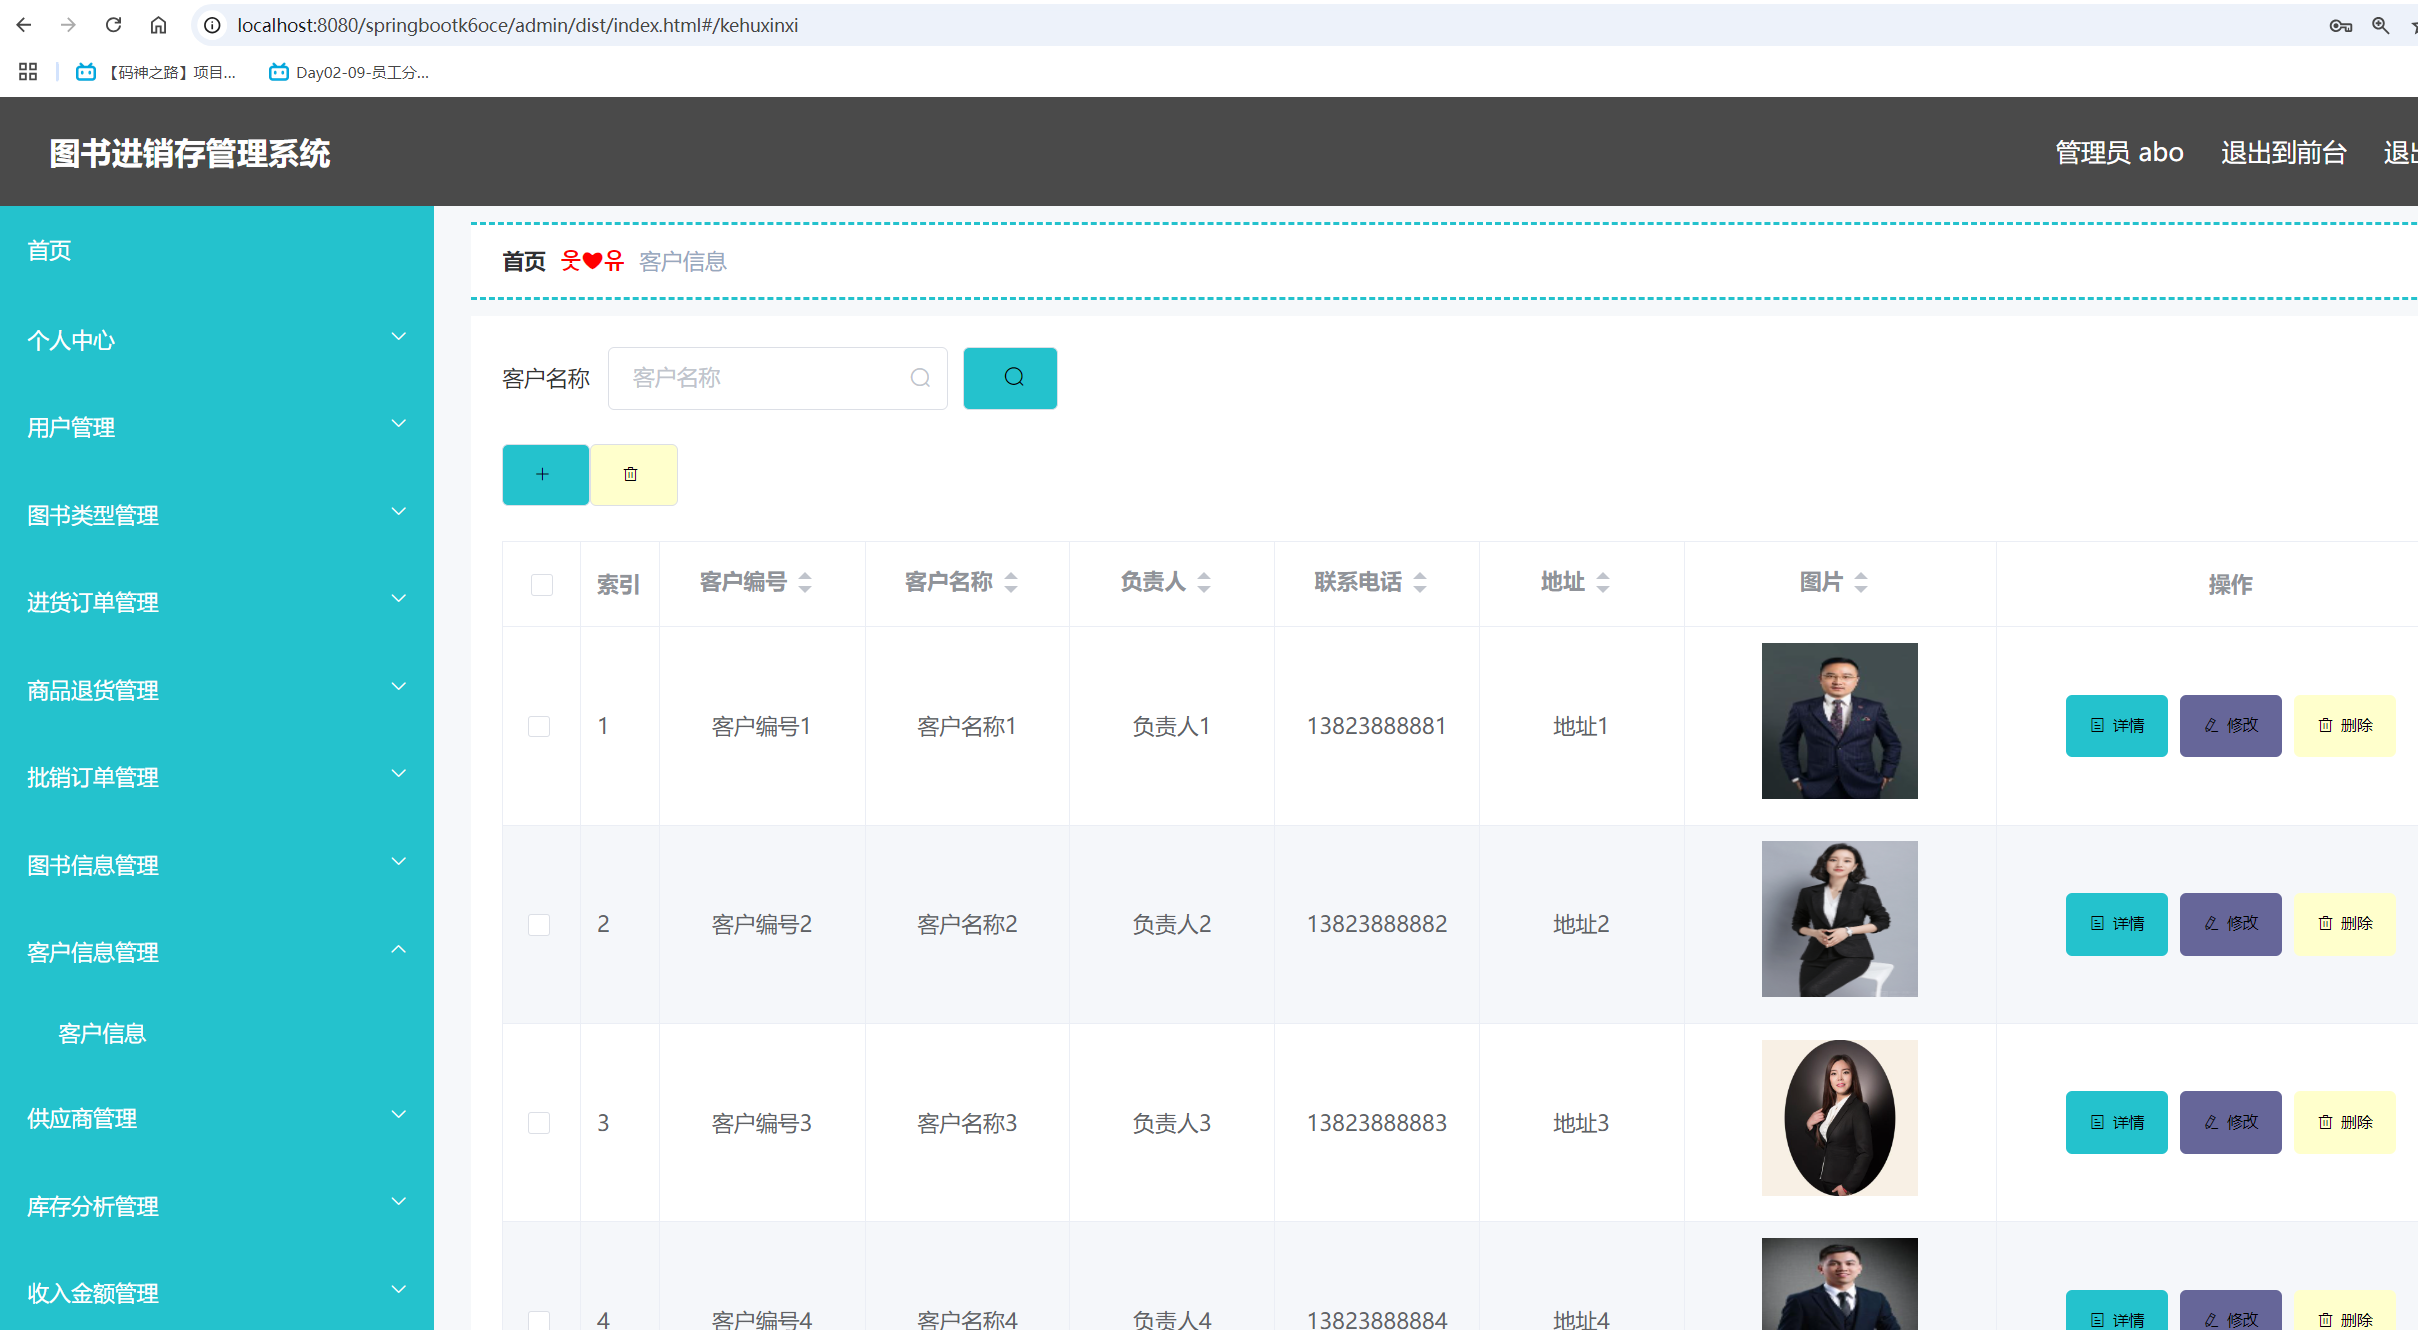The height and width of the screenshot is (1330, 2418).
Task: Click the plus icon to add a new customer
Action: pos(544,474)
